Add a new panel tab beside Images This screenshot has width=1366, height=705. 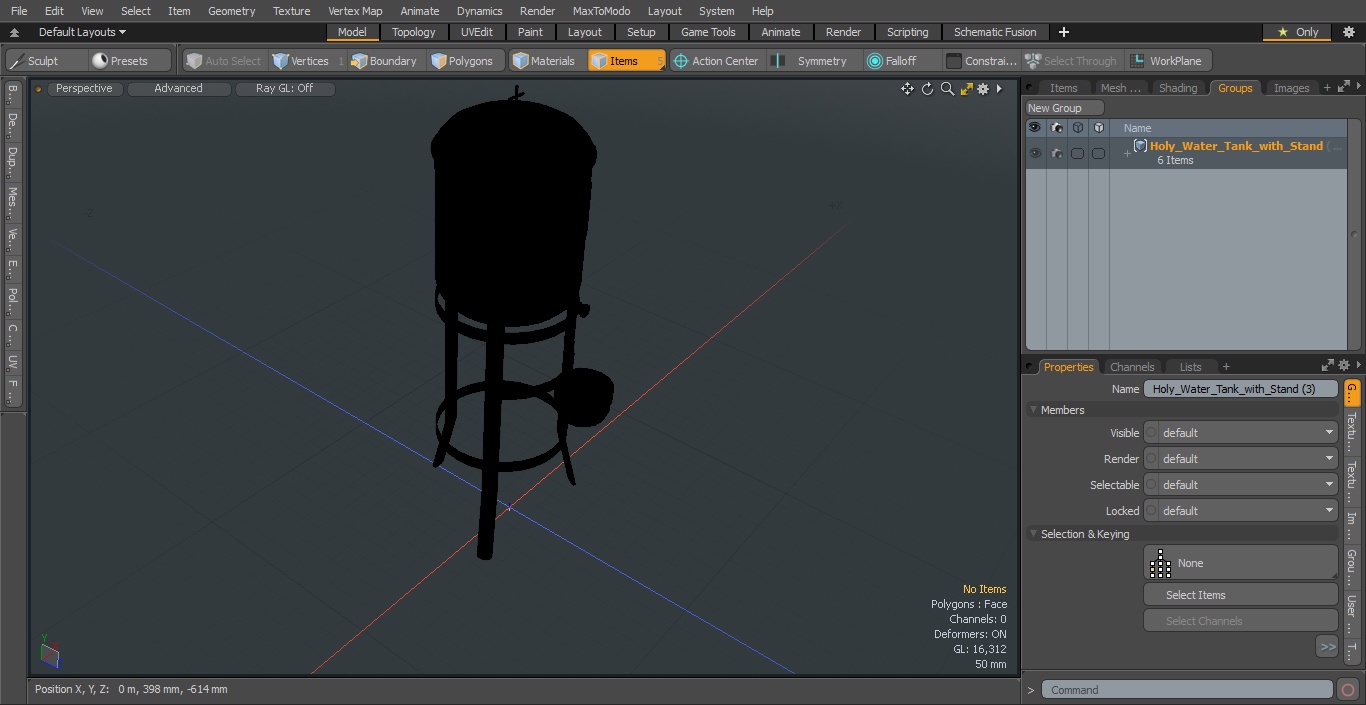(1327, 88)
